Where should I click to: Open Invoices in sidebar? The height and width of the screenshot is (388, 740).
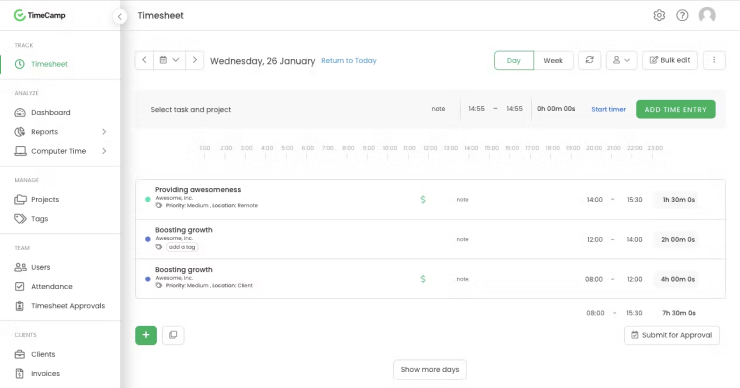coord(45,373)
